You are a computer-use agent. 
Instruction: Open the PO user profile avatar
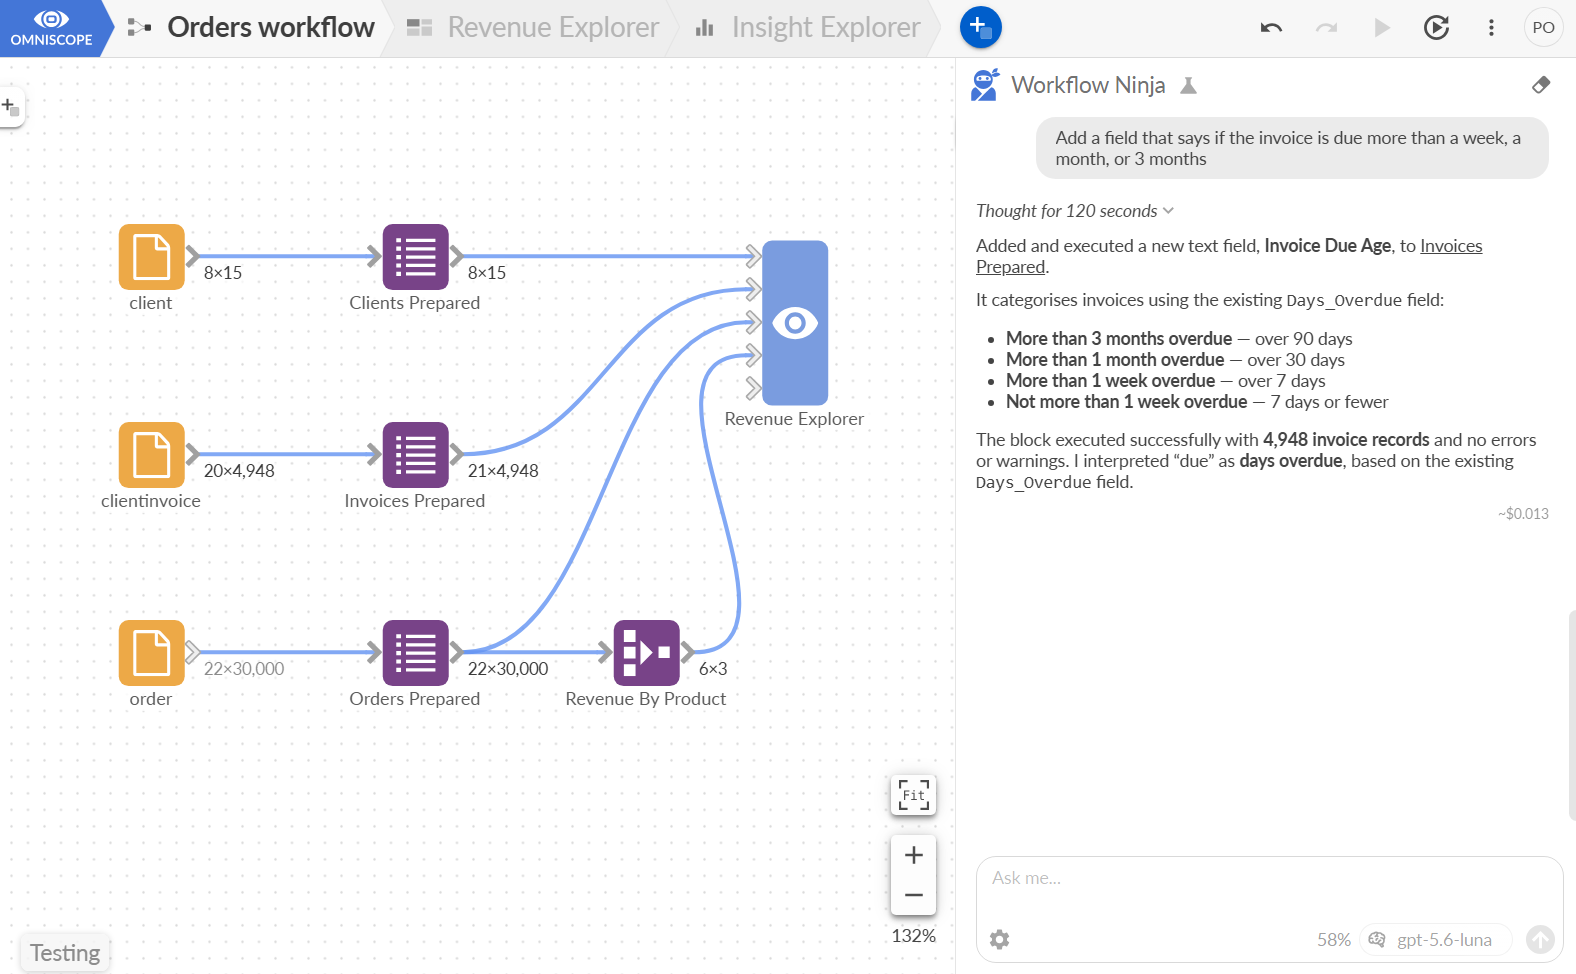point(1543,28)
